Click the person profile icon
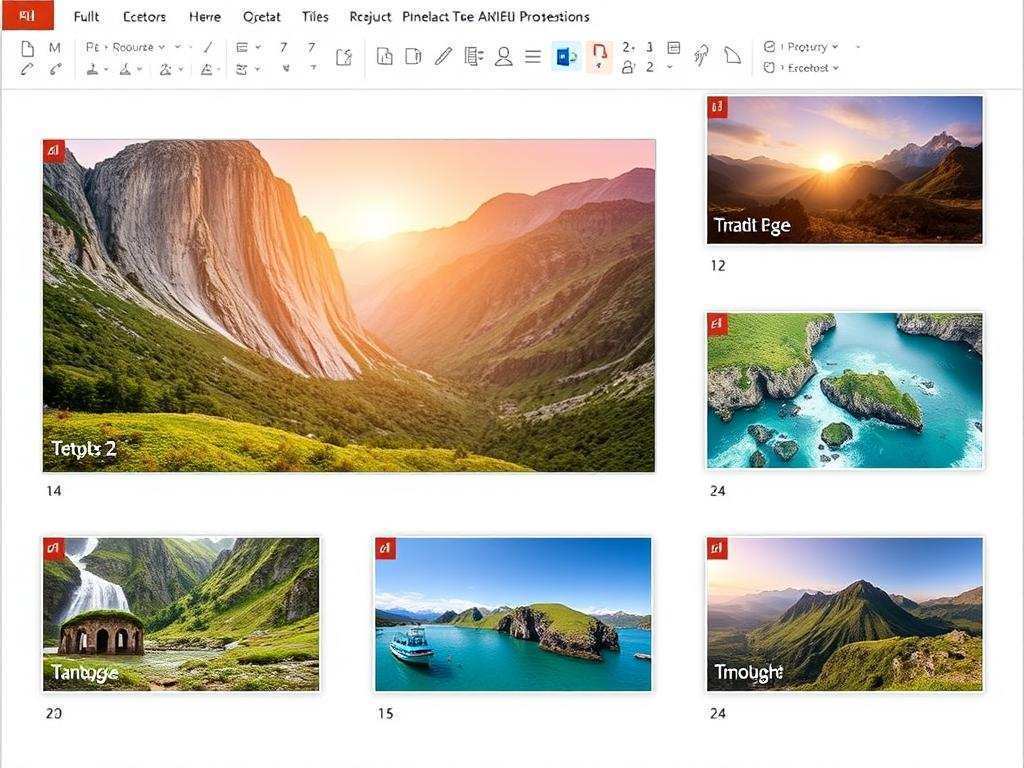The width and height of the screenshot is (1024, 768). (x=504, y=57)
